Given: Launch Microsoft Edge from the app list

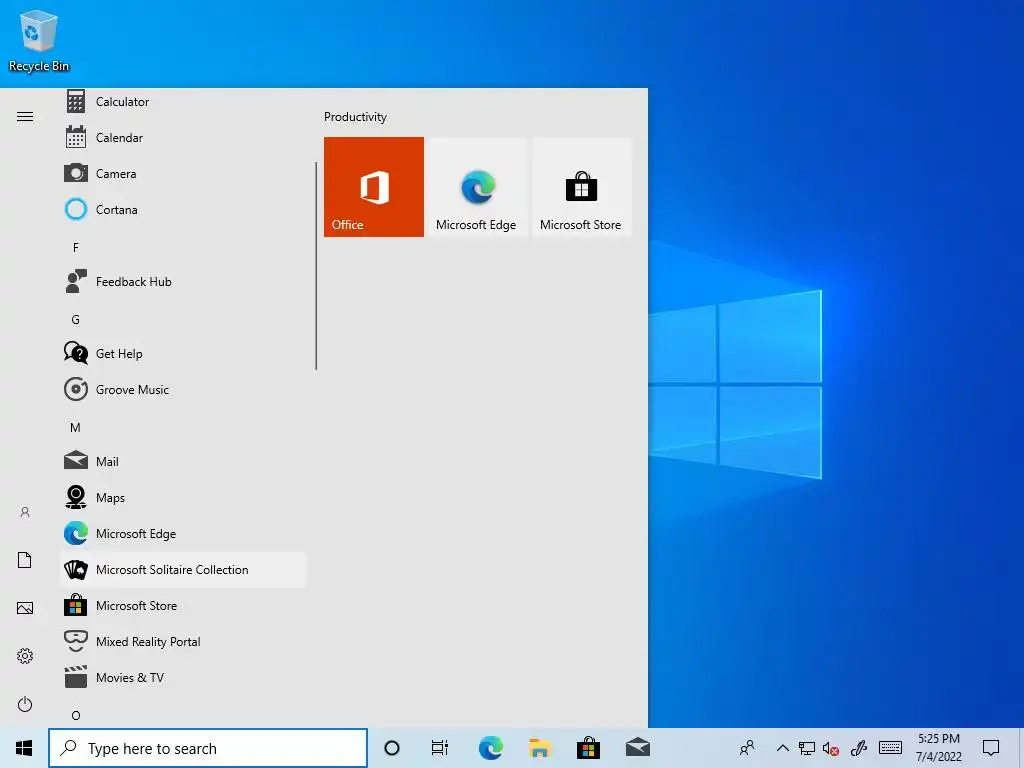Looking at the screenshot, I should click(184, 533).
